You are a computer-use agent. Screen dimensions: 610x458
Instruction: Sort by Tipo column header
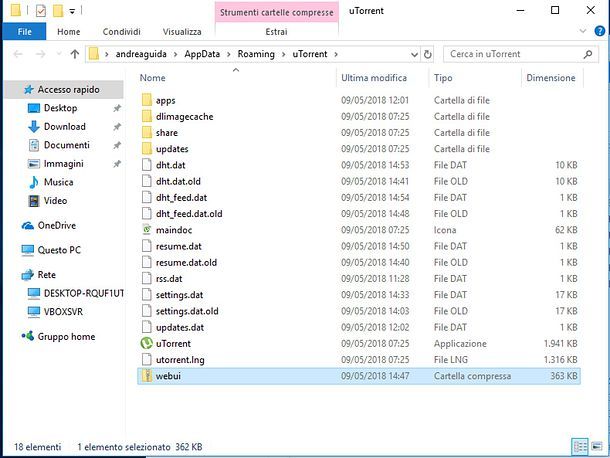tap(443, 78)
